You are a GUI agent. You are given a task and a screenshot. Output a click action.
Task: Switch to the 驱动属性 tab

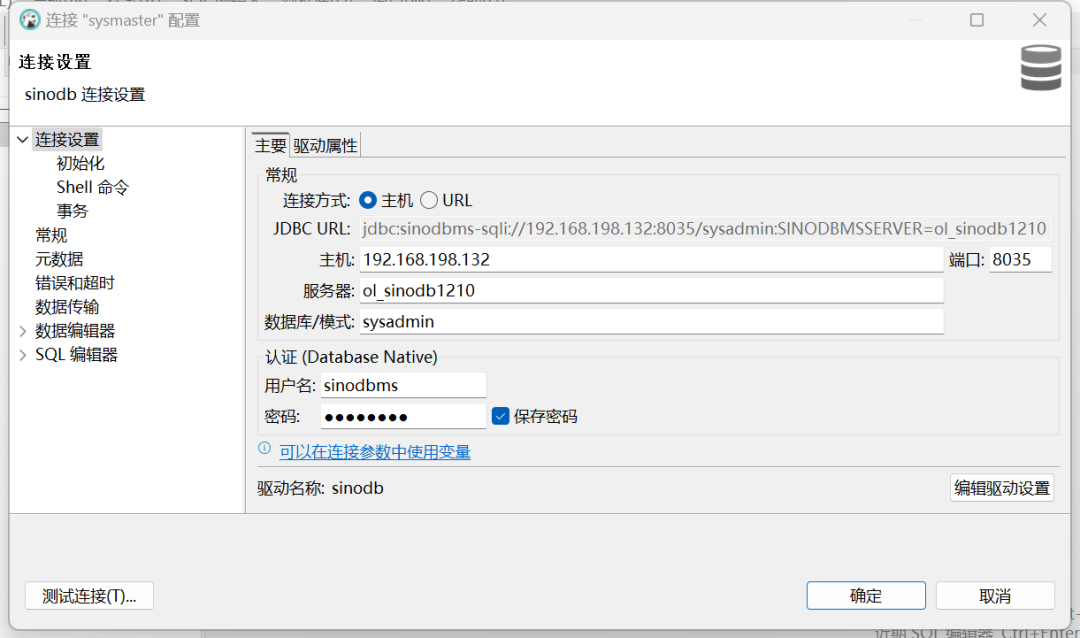pos(325,145)
